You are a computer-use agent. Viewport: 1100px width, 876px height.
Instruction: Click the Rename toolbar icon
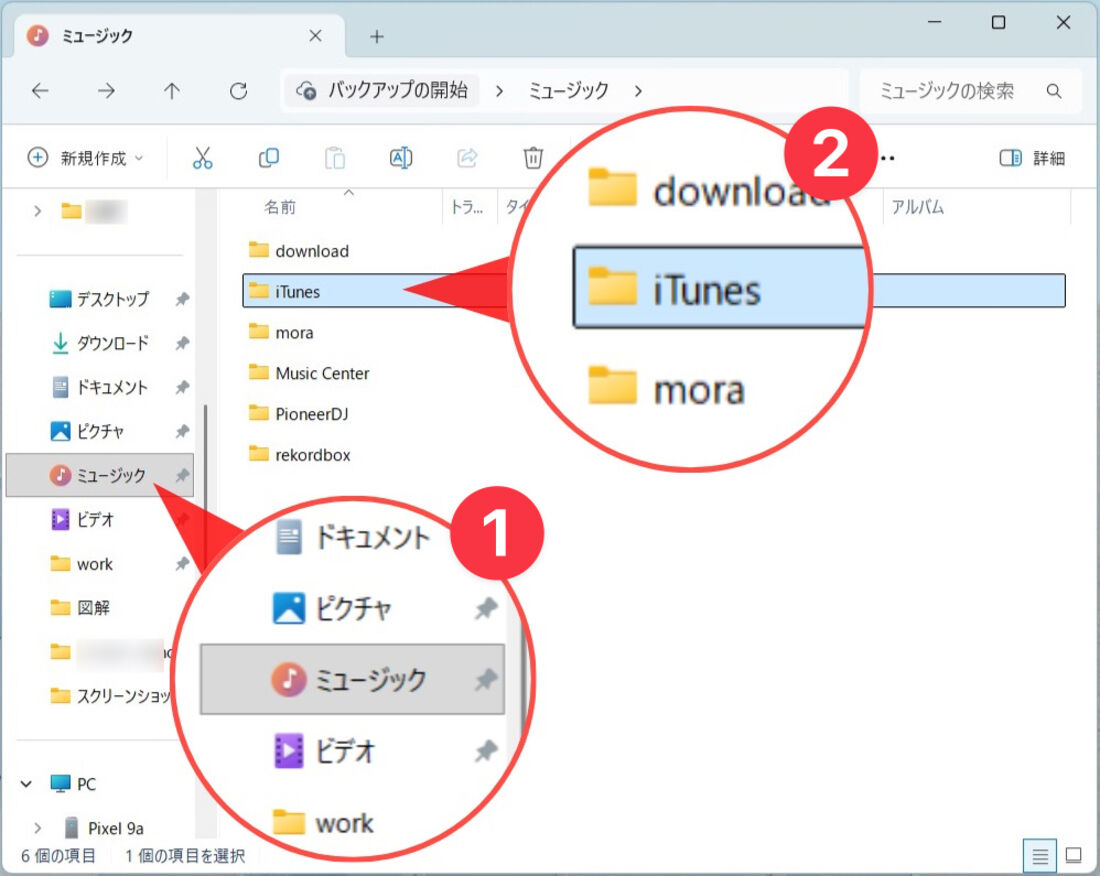click(x=401, y=158)
